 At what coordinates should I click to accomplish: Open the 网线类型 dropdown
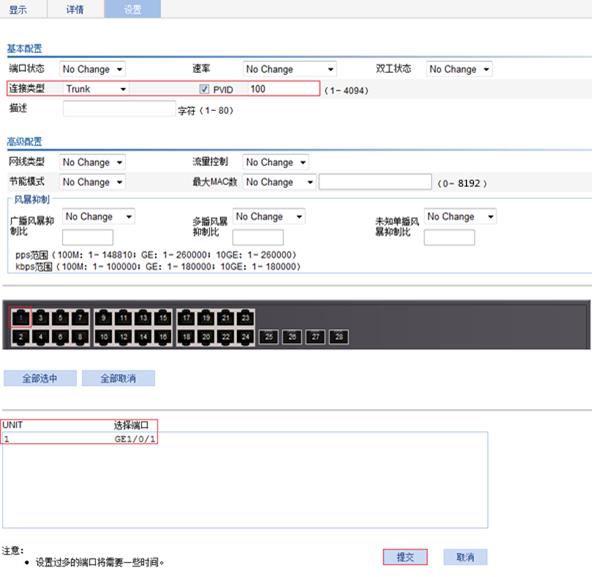tap(93, 162)
